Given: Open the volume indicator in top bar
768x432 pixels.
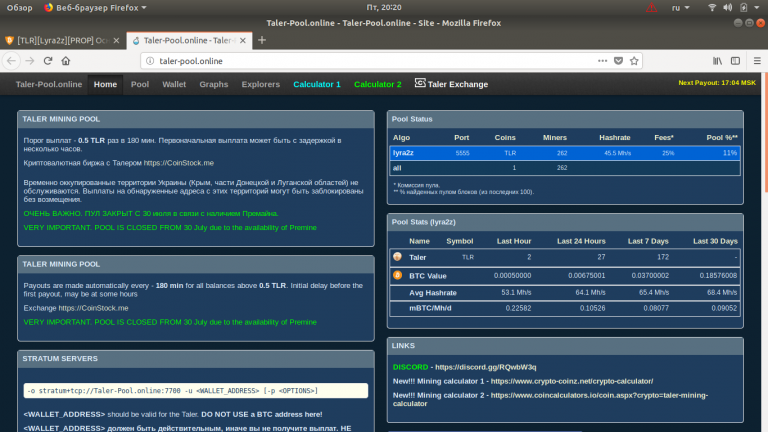Looking at the screenshot, I should pyautogui.click(x=728, y=7).
